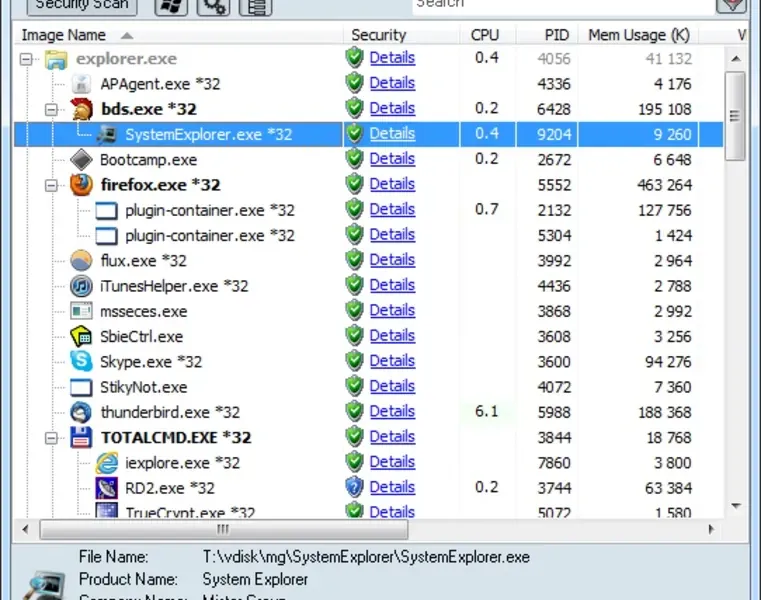761x600 pixels.
Task: Sort by Security column header
Action: click(x=379, y=35)
